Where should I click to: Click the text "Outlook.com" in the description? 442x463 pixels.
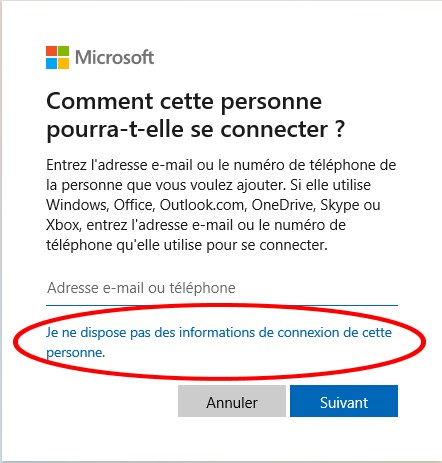pos(202,205)
